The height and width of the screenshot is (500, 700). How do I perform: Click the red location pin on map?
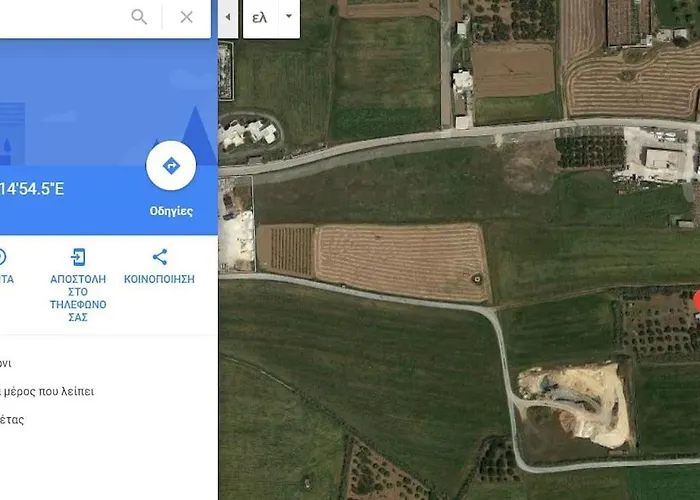[697, 301]
